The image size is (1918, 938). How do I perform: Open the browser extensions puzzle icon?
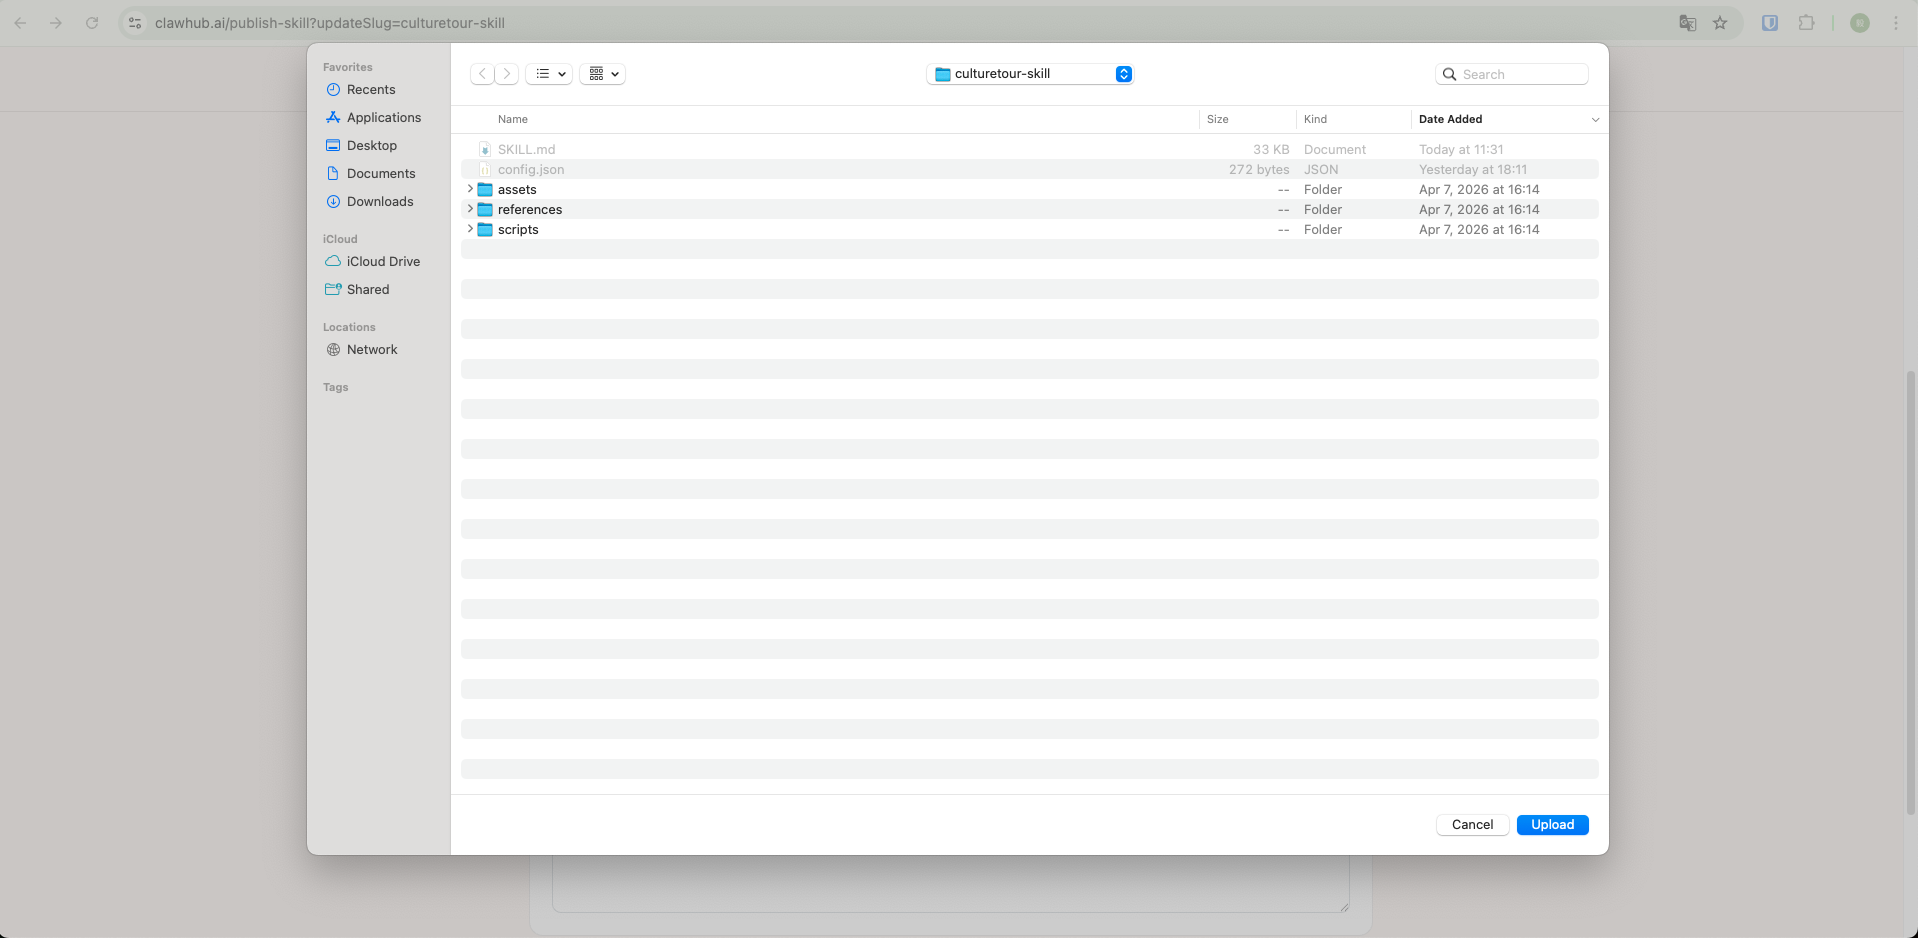[1806, 23]
